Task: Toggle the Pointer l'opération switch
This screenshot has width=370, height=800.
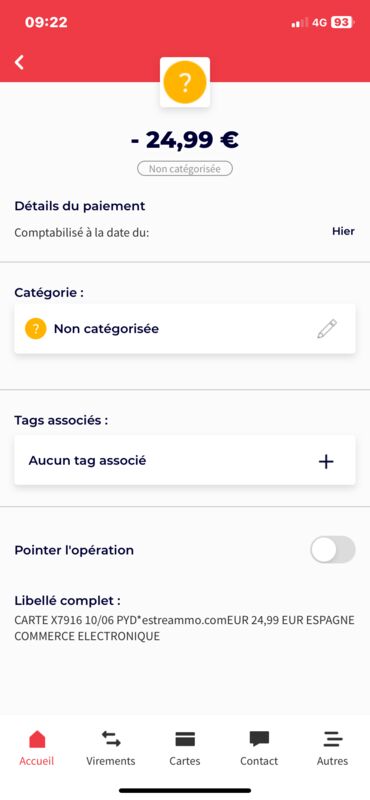Action: click(x=333, y=549)
